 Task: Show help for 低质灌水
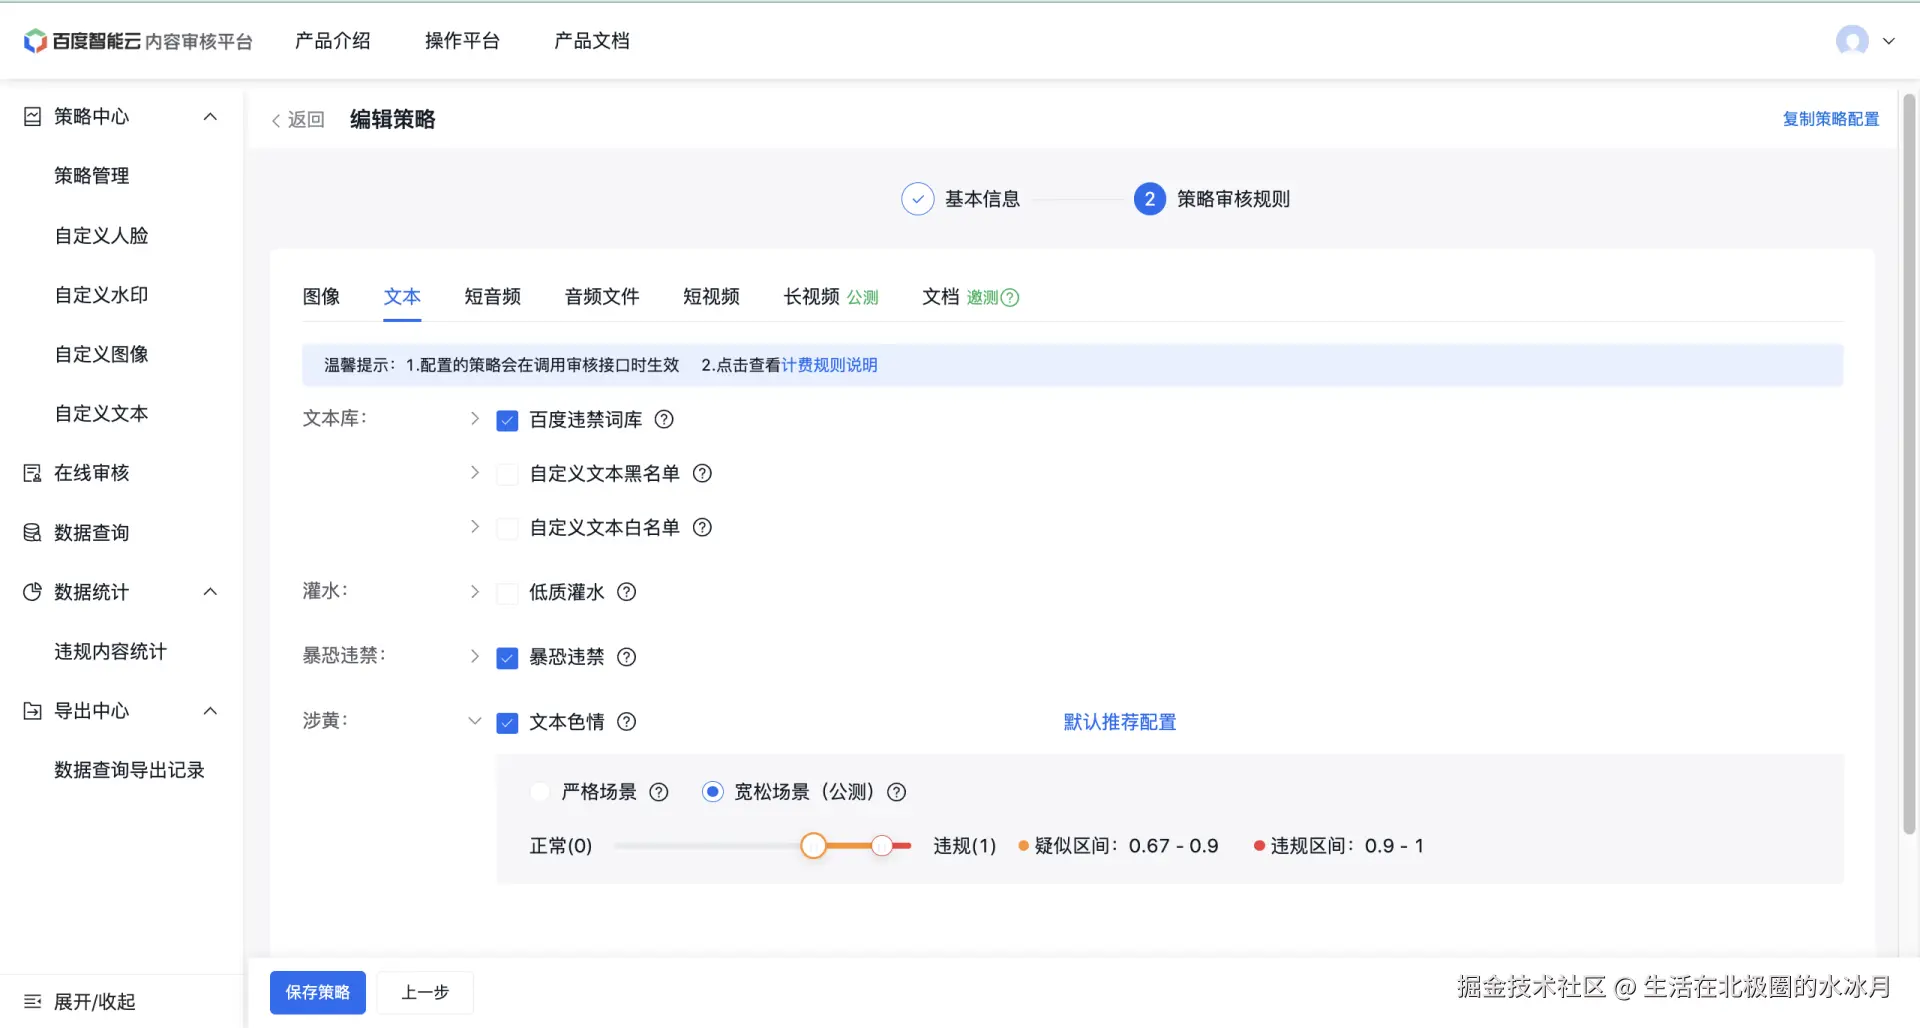(x=627, y=592)
